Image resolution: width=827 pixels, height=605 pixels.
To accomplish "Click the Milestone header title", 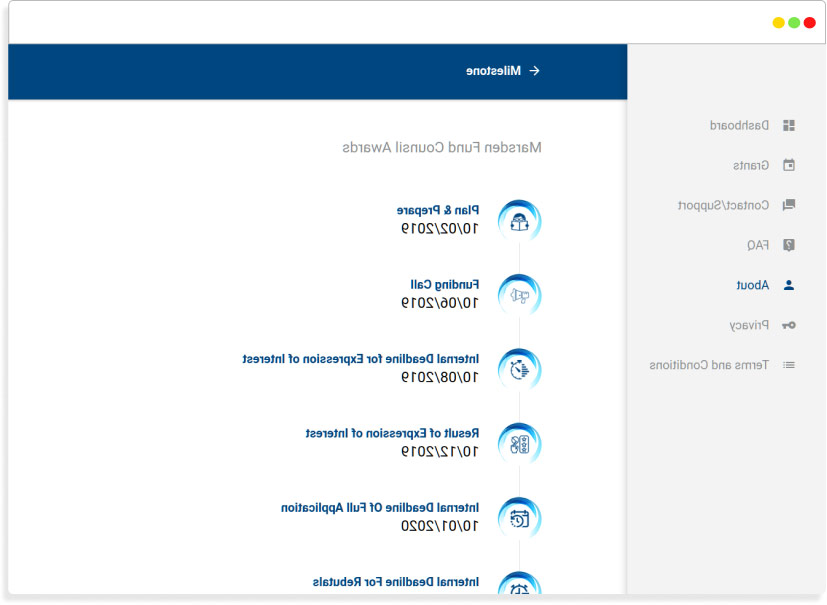I will [493, 71].
